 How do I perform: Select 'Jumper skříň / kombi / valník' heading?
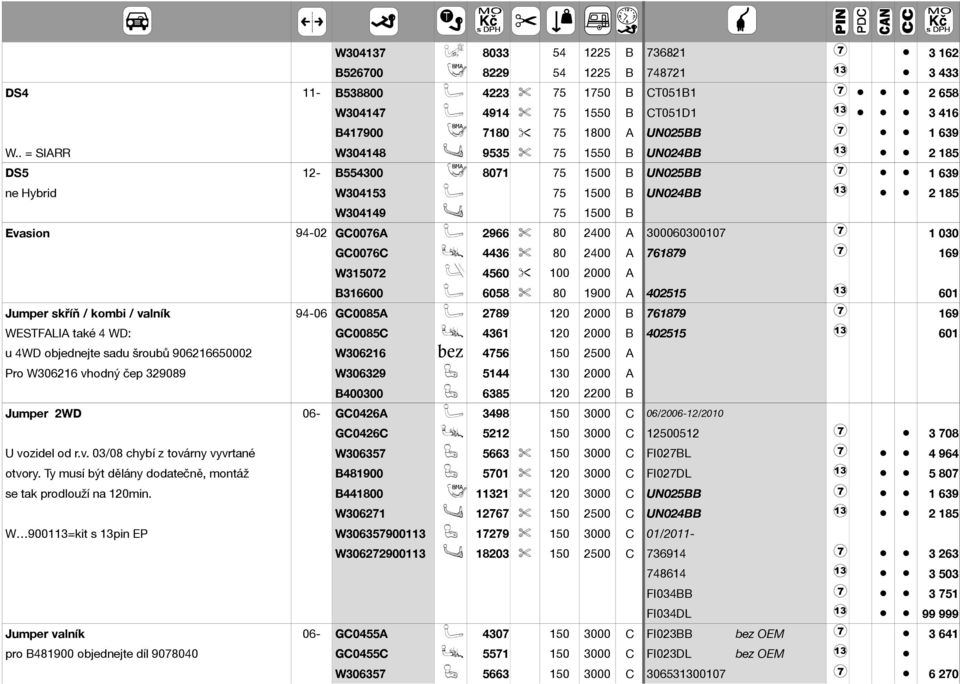pos(88,314)
